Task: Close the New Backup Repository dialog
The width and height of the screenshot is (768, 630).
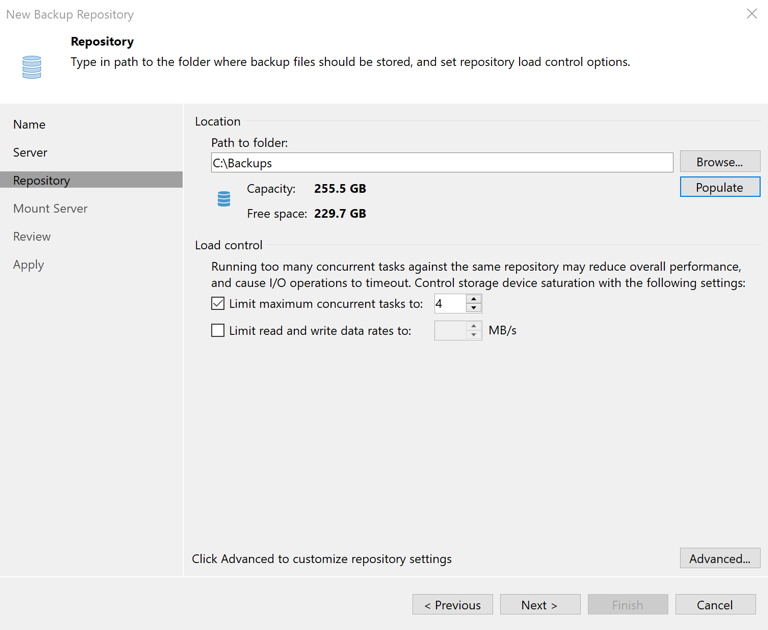Action: (x=751, y=14)
